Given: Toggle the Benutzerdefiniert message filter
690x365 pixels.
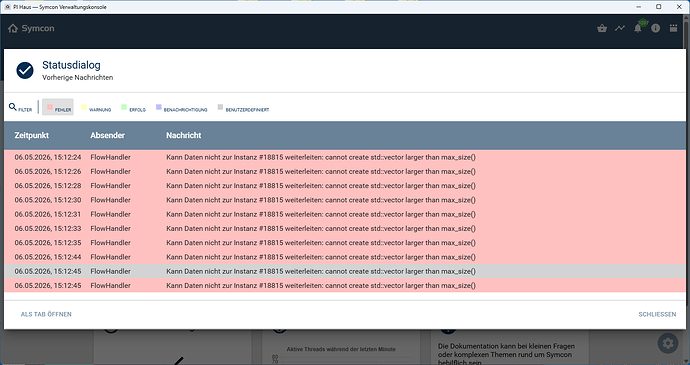Looking at the screenshot, I should point(243,107).
